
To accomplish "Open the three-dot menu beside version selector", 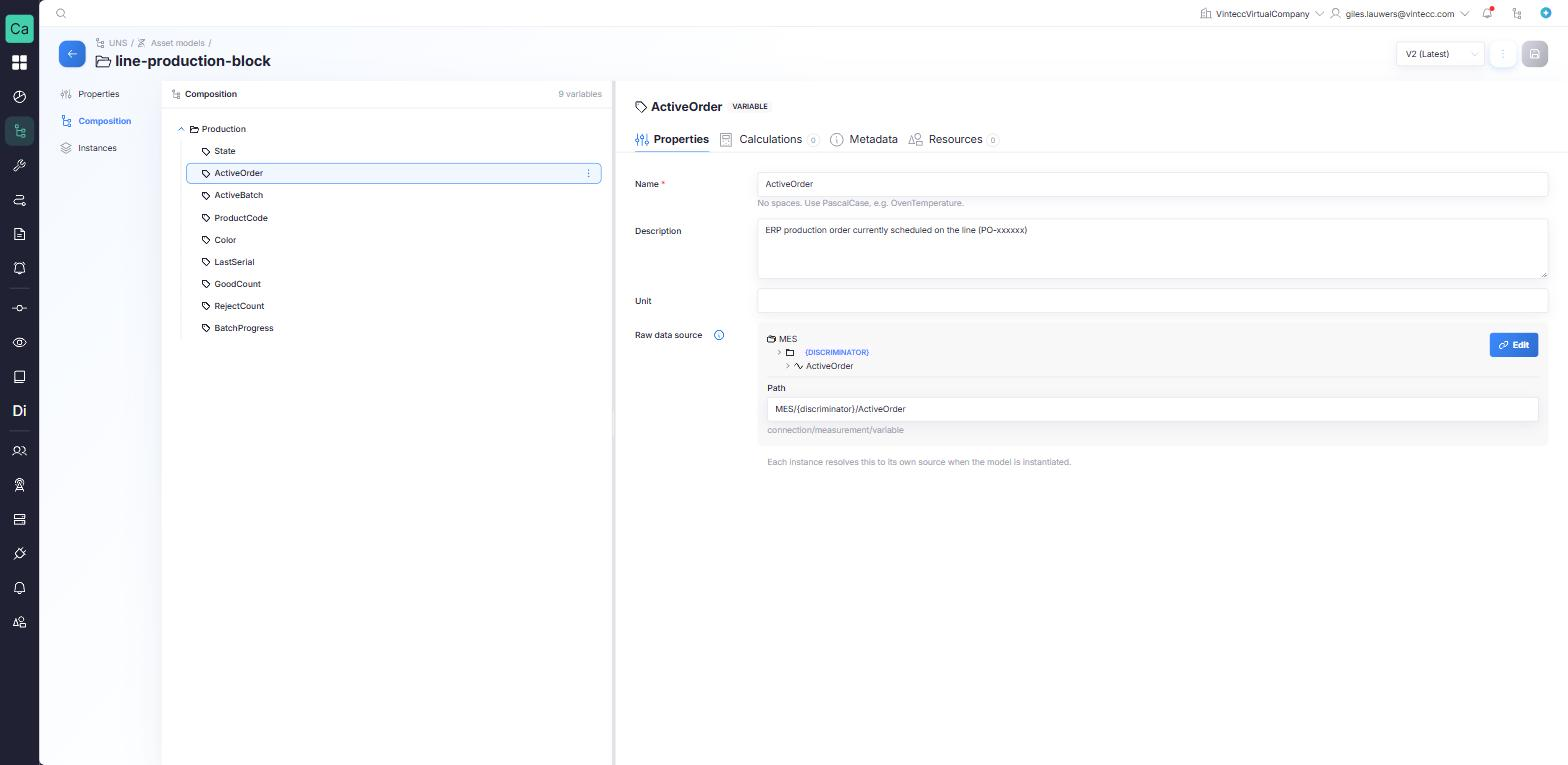I will coord(1502,54).
